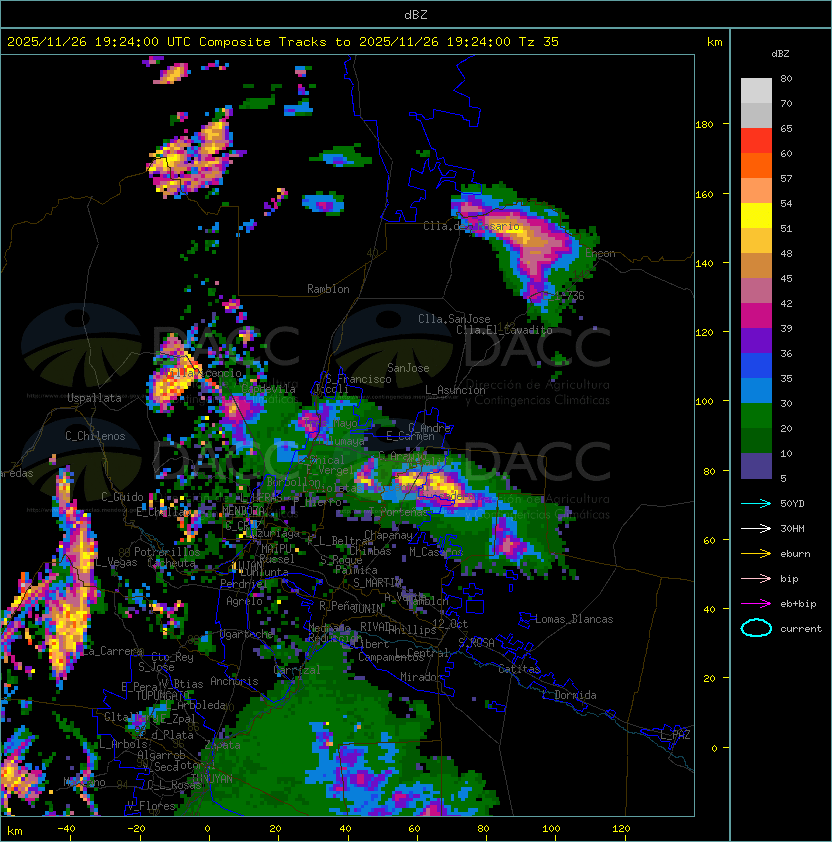832x842 pixels.
Task: Click the 'current' legend label
Action: click(801, 629)
